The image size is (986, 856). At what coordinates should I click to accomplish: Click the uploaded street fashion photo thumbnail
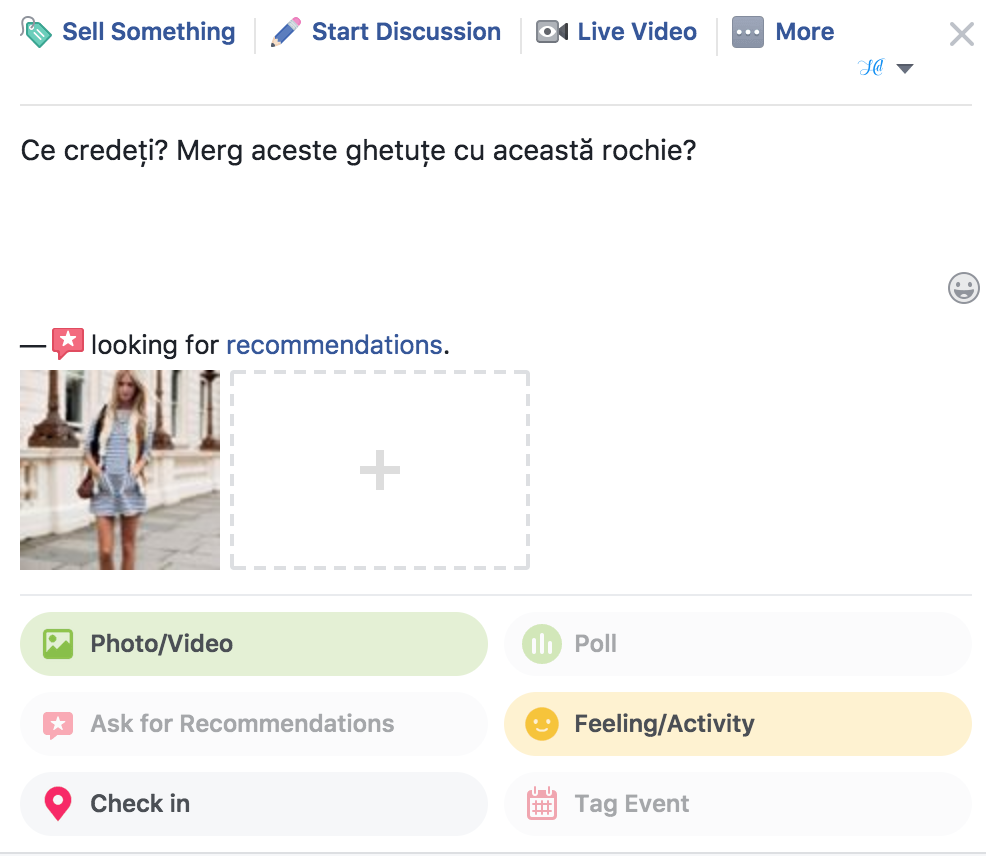[x=120, y=470]
